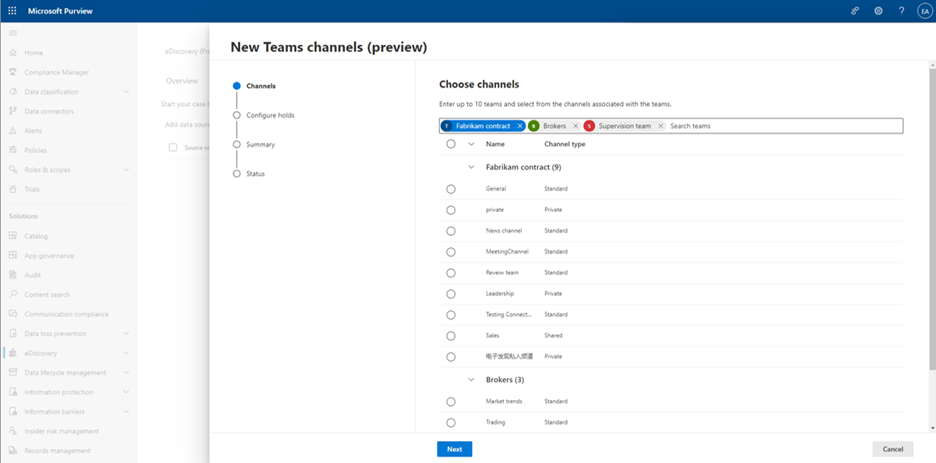Viewport: 936px width, 463px height.
Task: Check the Source name checkbox behind the panel
Action: [173, 147]
